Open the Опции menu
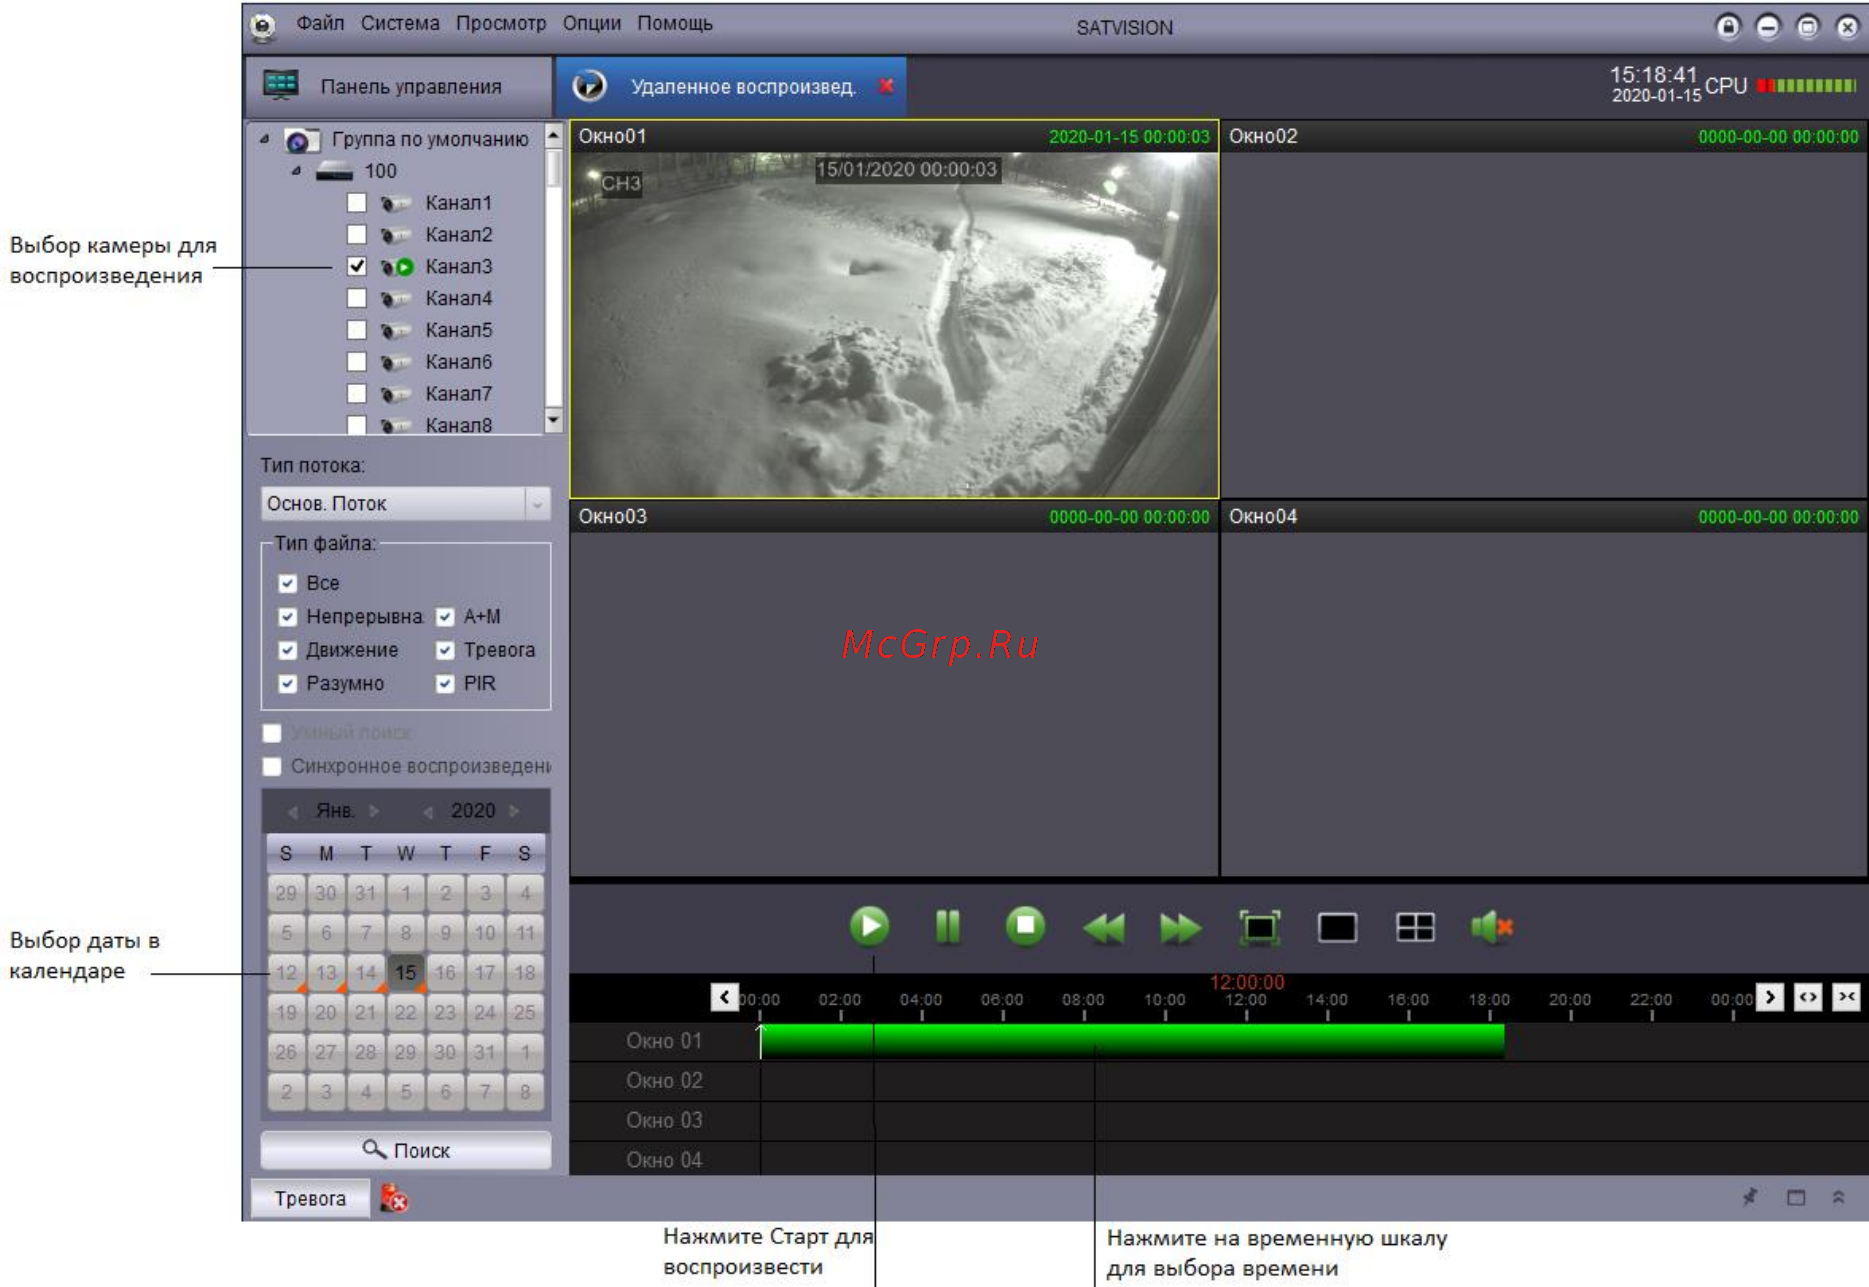Image resolution: width=1869 pixels, height=1287 pixels. [592, 23]
